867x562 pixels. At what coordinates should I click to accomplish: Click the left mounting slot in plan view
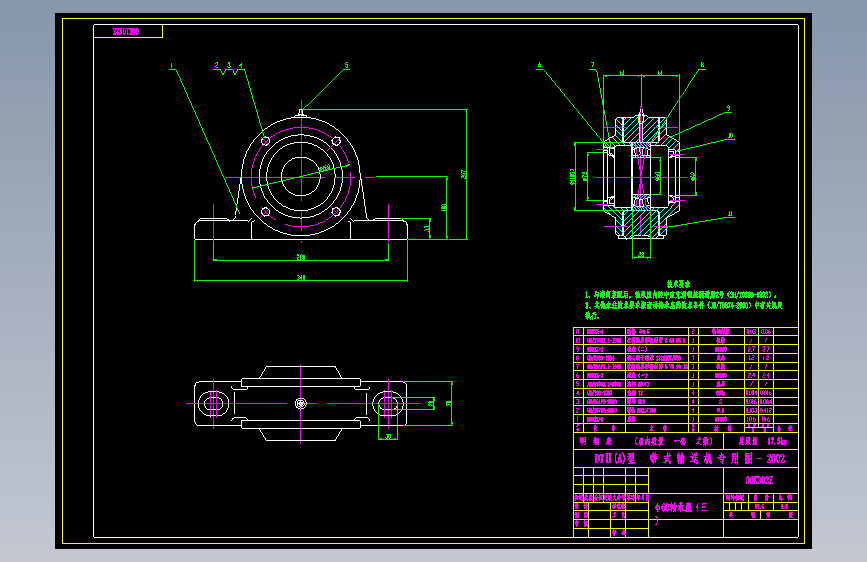[213, 403]
